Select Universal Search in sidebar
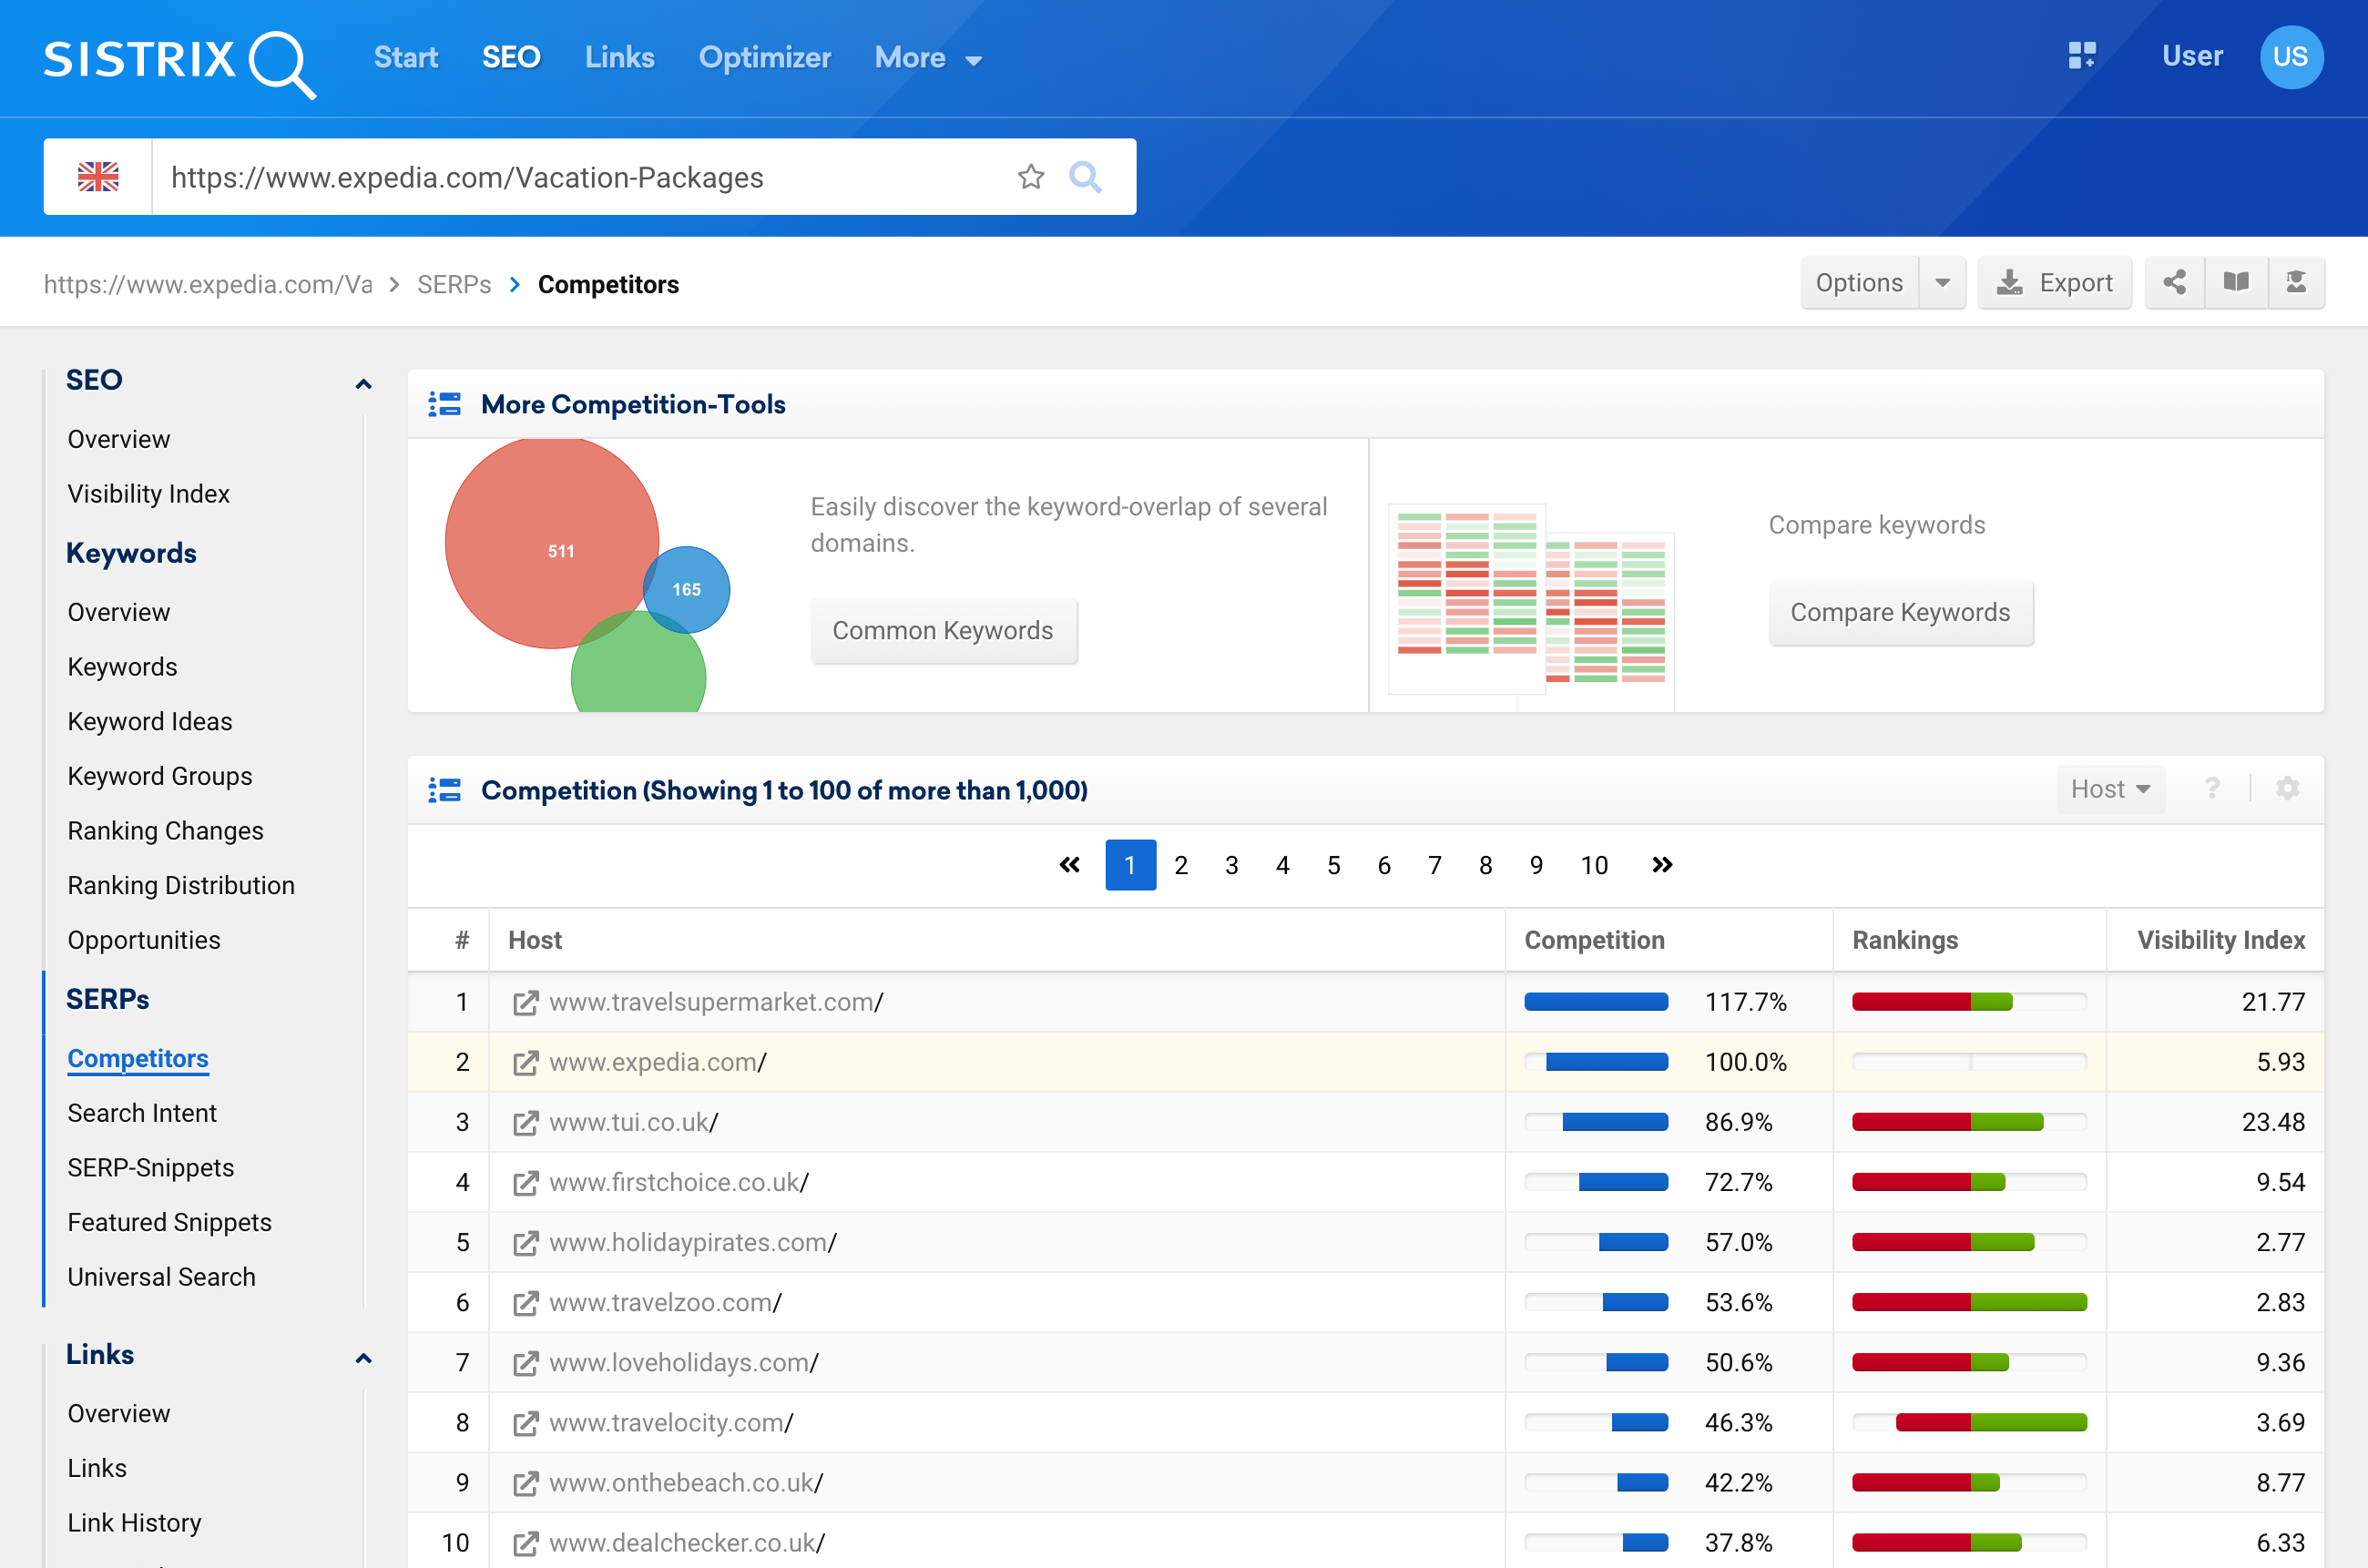2368x1568 pixels. pos(161,1277)
